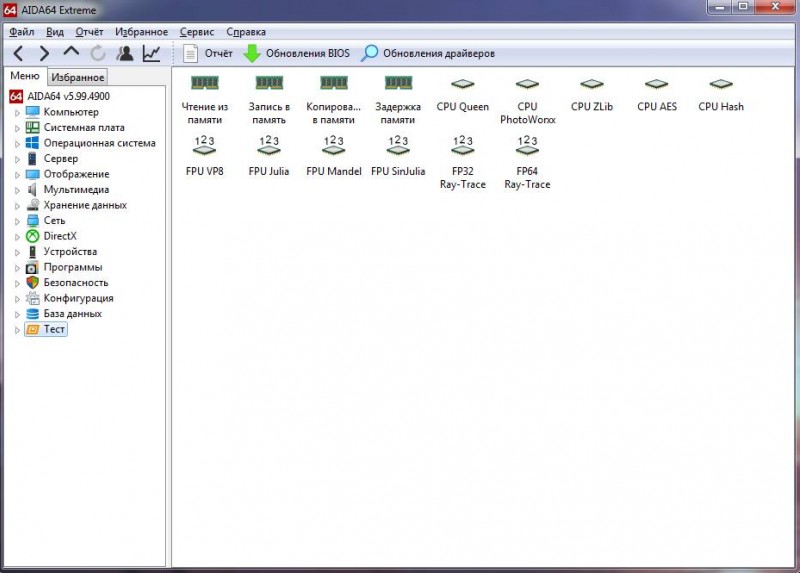Expand the Тест tree node
The width and height of the screenshot is (800, 573).
coord(17,330)
